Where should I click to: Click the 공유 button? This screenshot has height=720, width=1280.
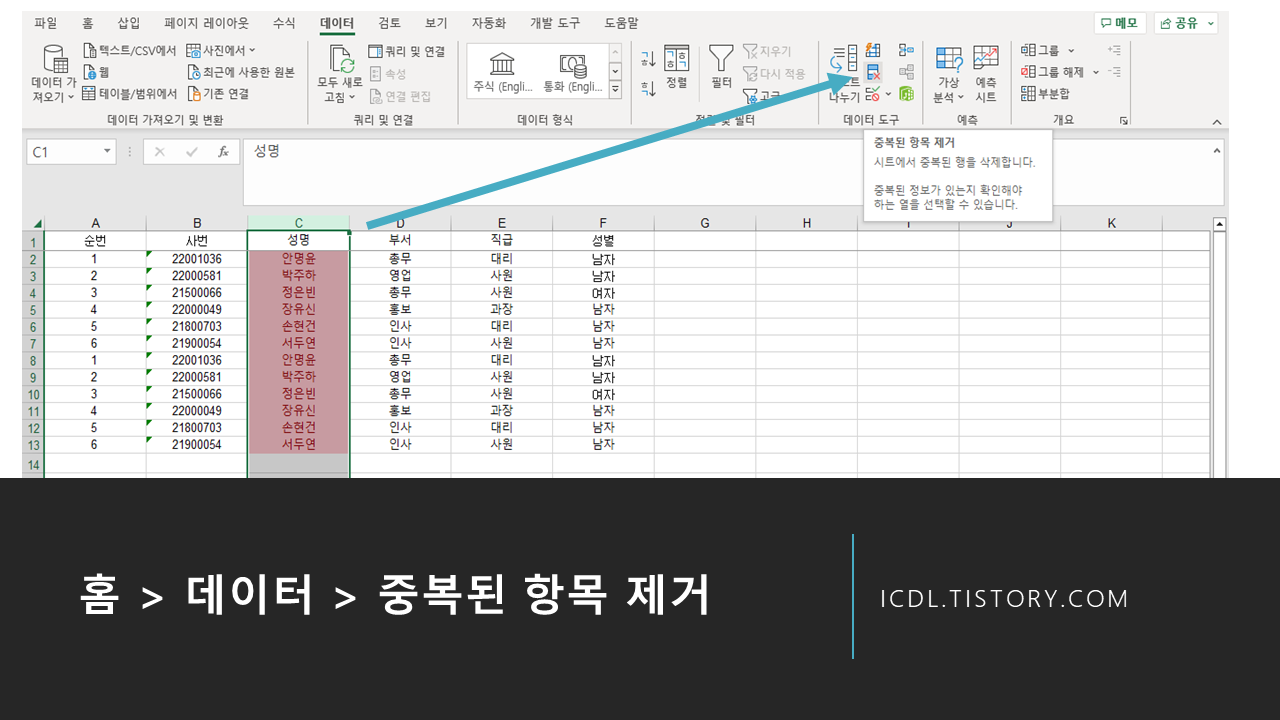1182,22
